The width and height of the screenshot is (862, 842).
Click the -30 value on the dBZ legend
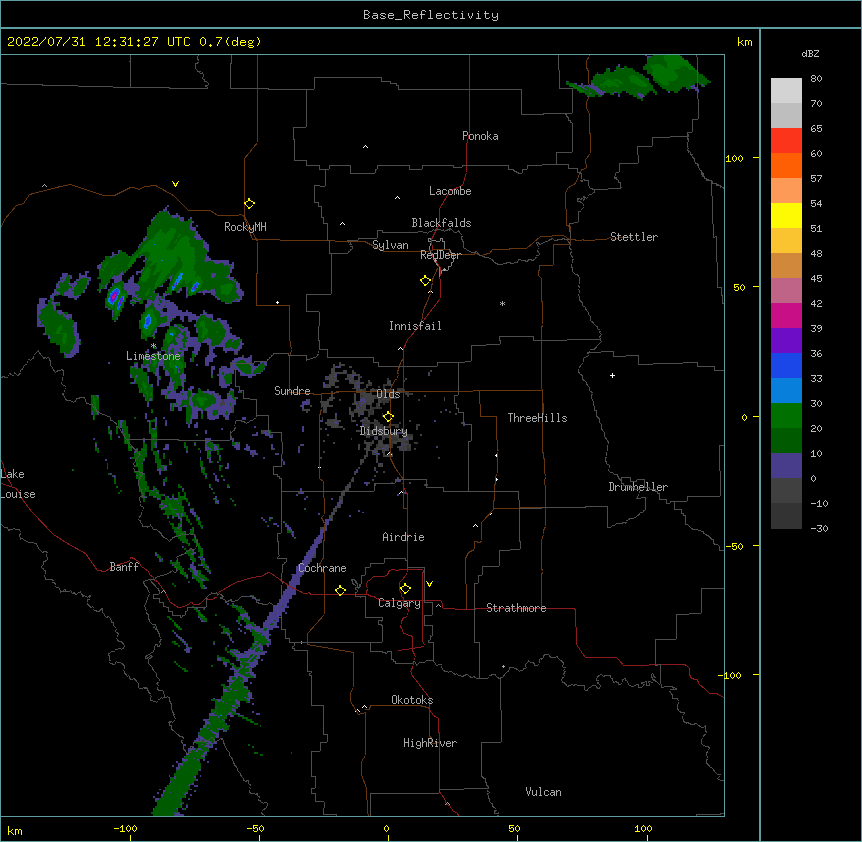[819, 528]
